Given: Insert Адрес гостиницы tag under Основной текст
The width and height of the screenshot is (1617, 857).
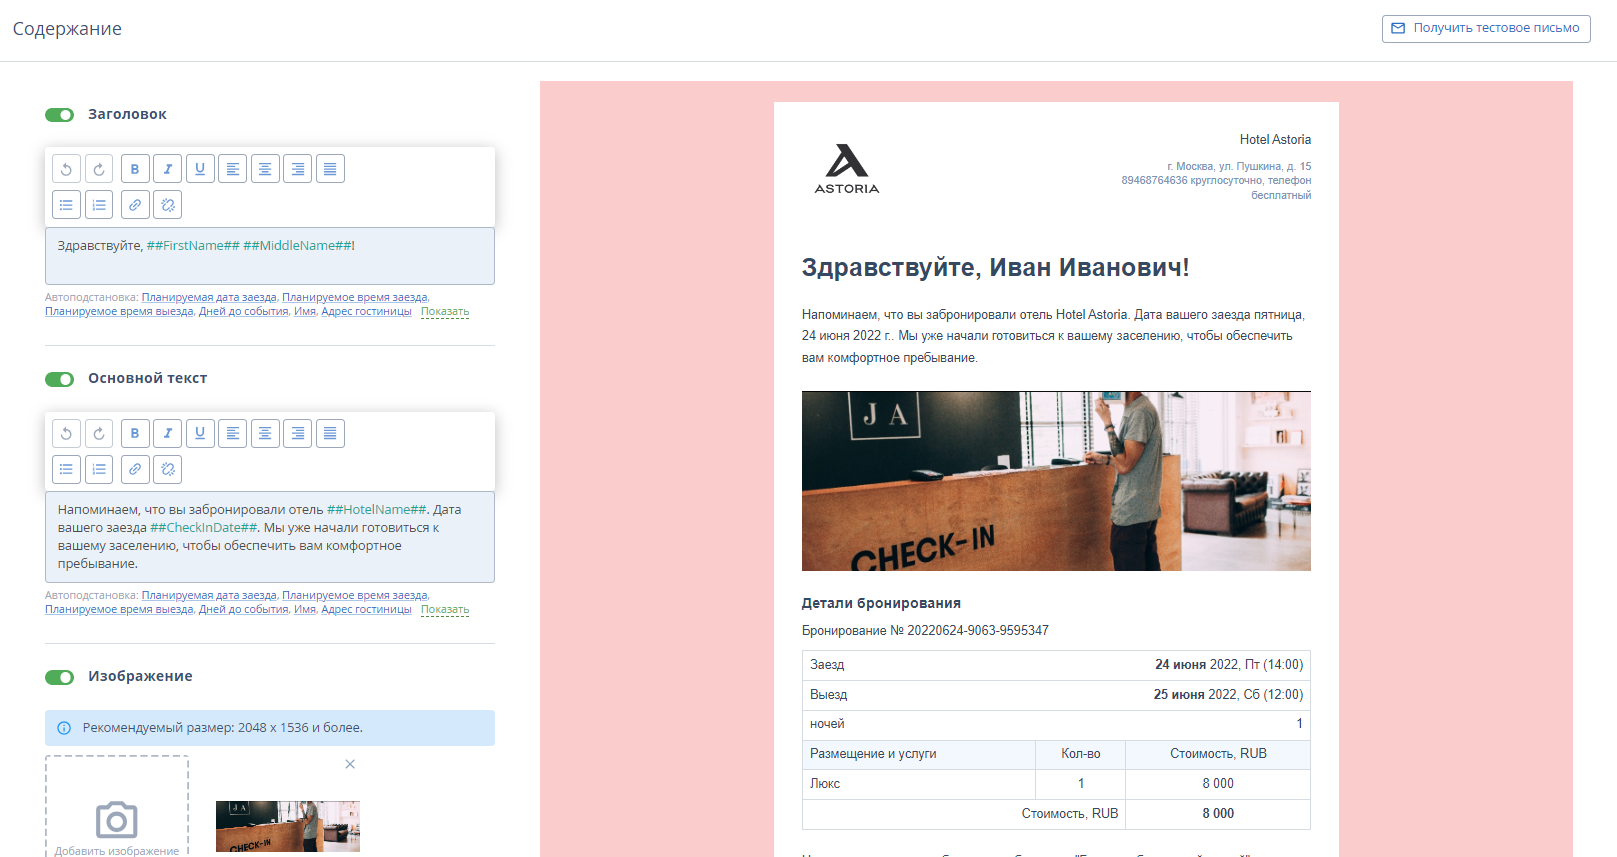Looking at the screenshot, I should tap(366, 610).
